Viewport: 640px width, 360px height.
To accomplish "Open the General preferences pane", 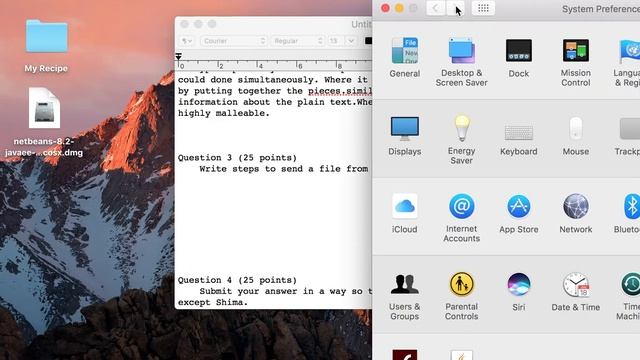I will point(404,57).
